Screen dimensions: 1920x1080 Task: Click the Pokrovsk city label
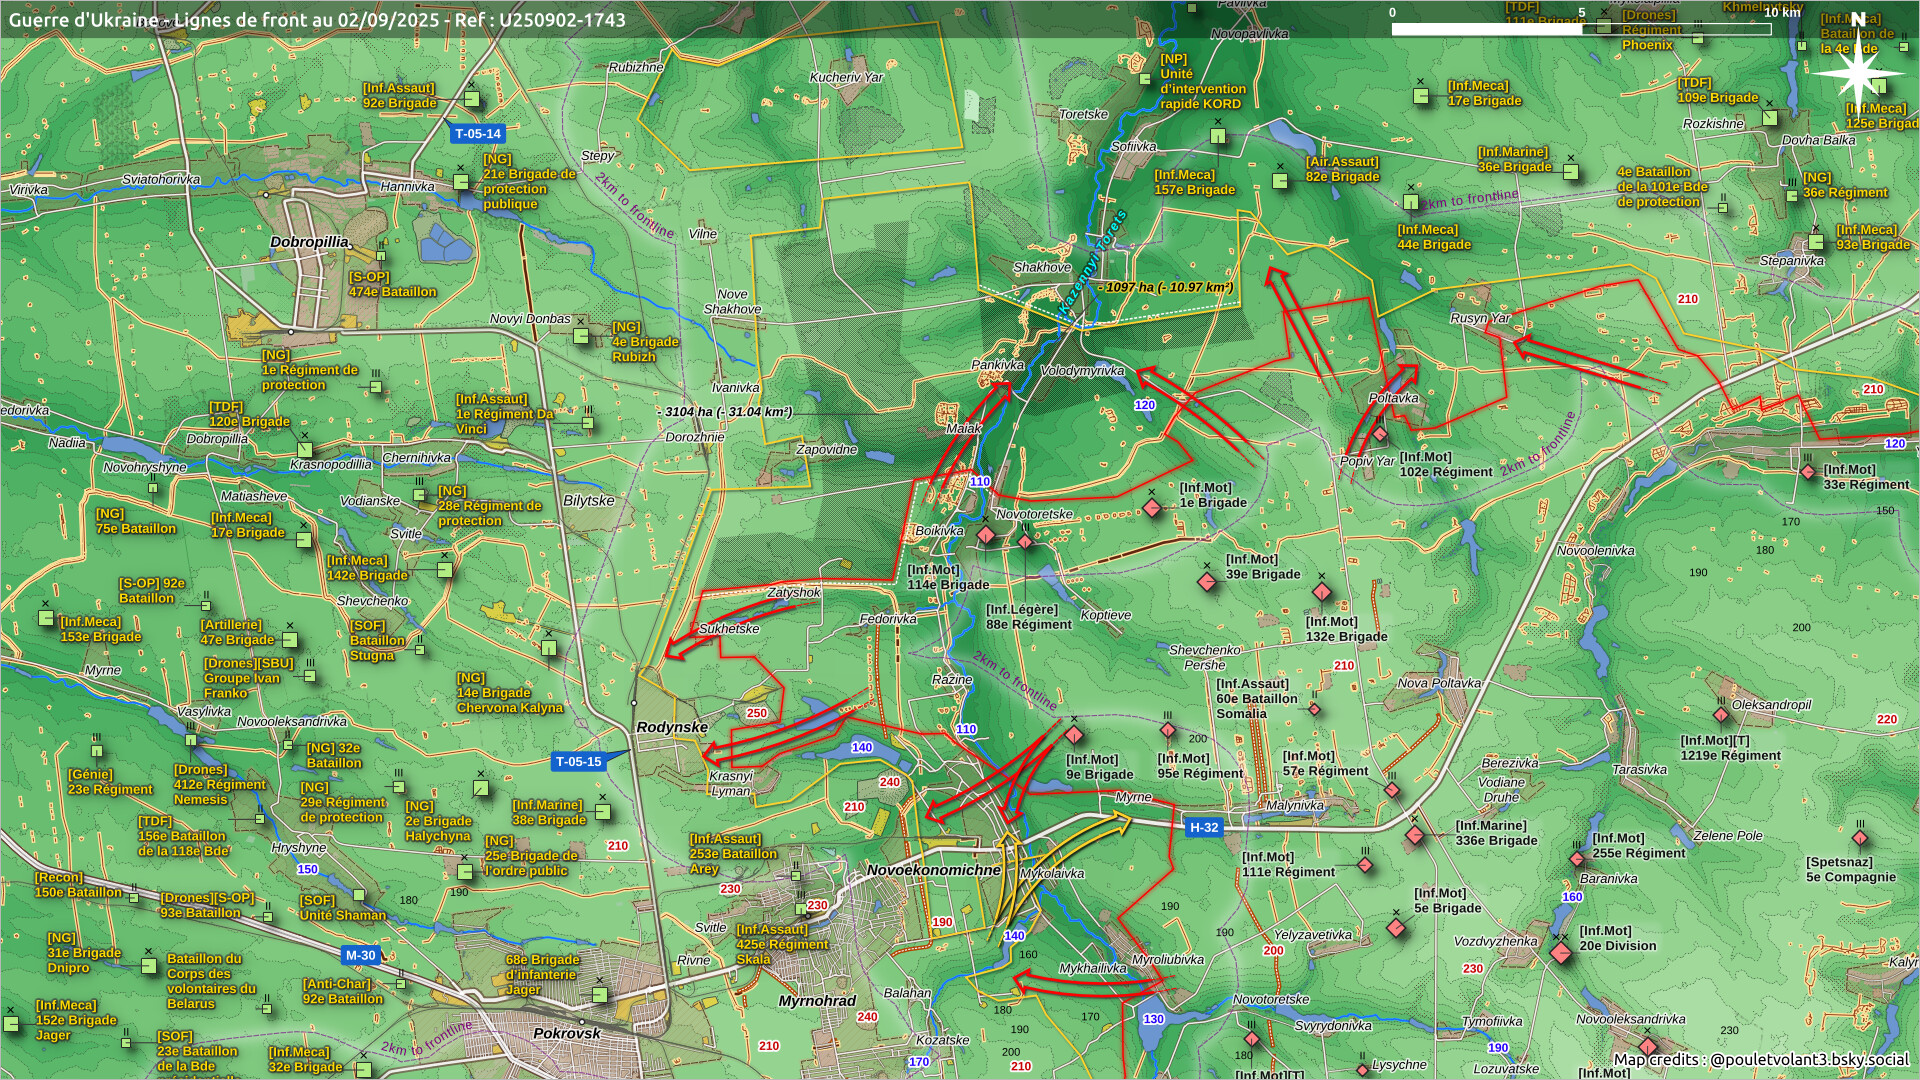pyautogui.click(x=567, y=1033)
